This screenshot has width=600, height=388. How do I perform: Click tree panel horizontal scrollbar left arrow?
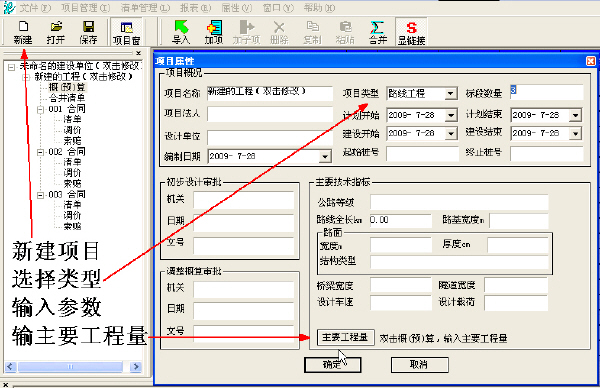point(11,367)
